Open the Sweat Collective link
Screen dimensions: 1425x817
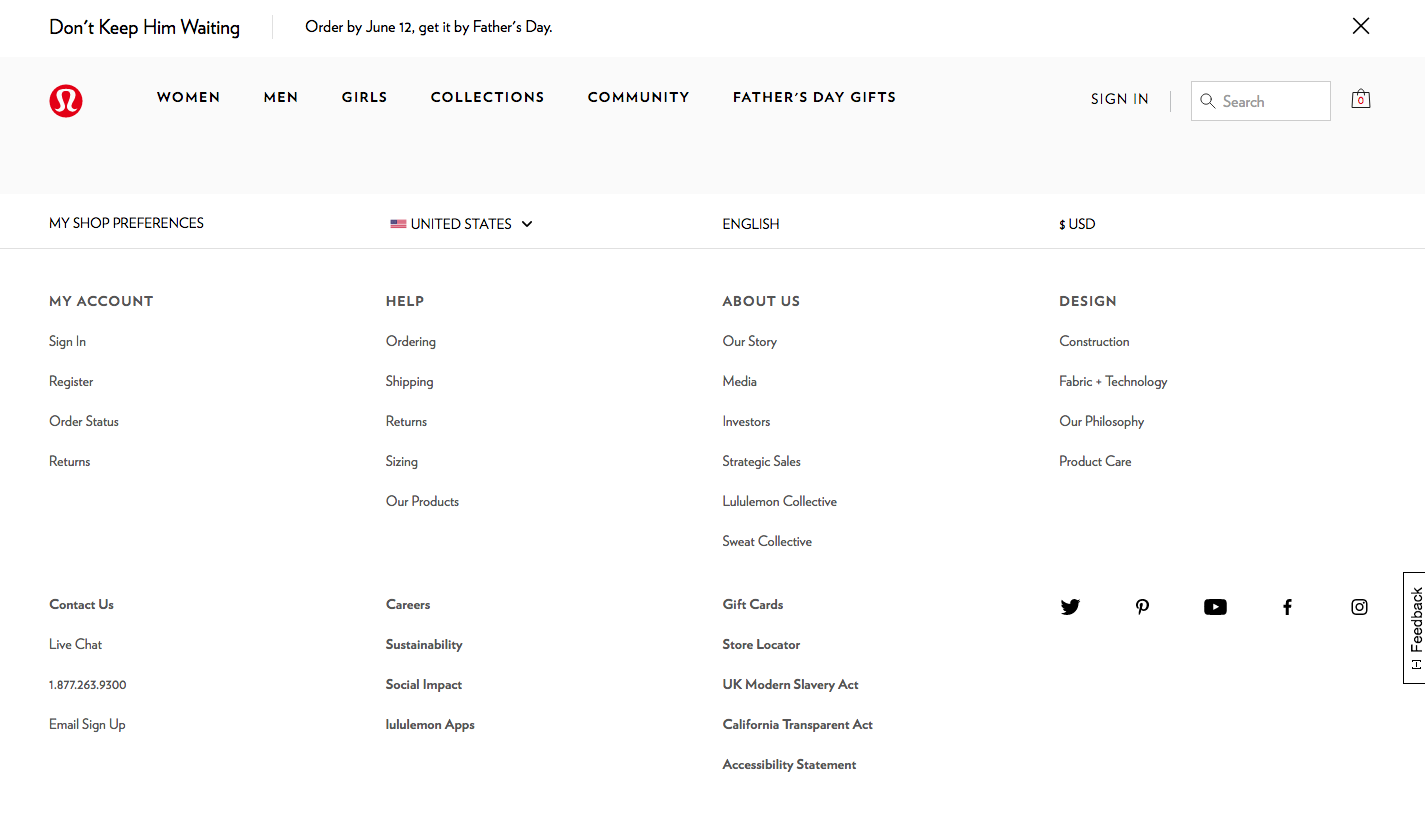767,541
